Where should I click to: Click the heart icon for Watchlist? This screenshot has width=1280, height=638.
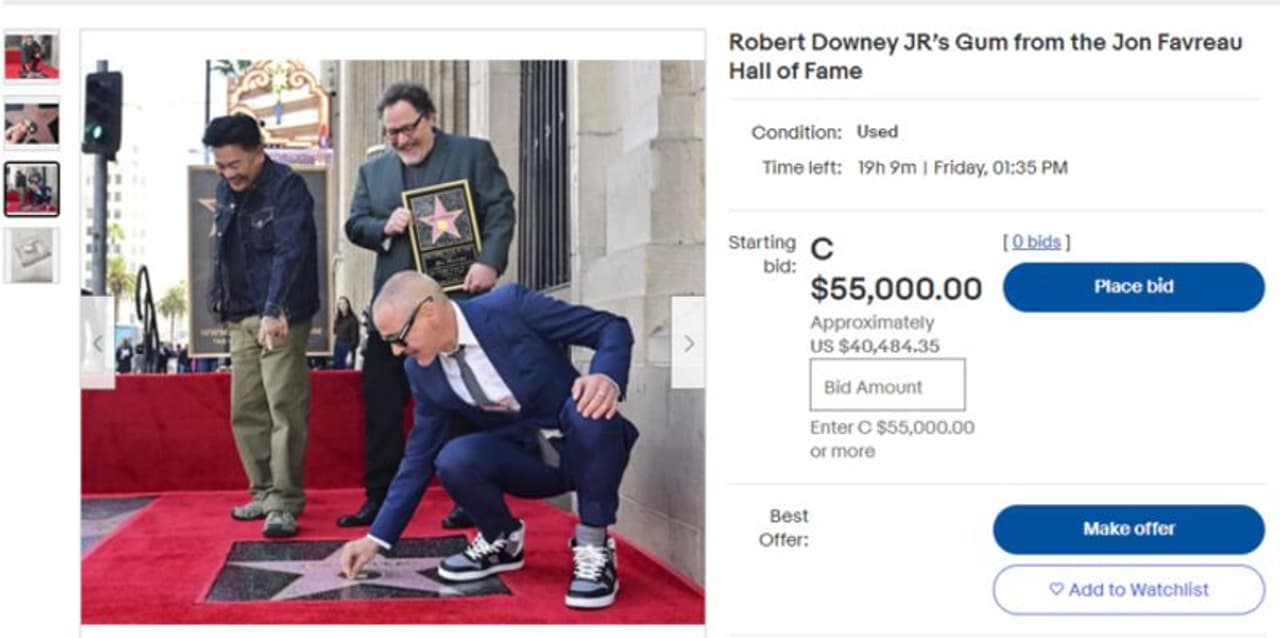click(x=1056, y=590)
